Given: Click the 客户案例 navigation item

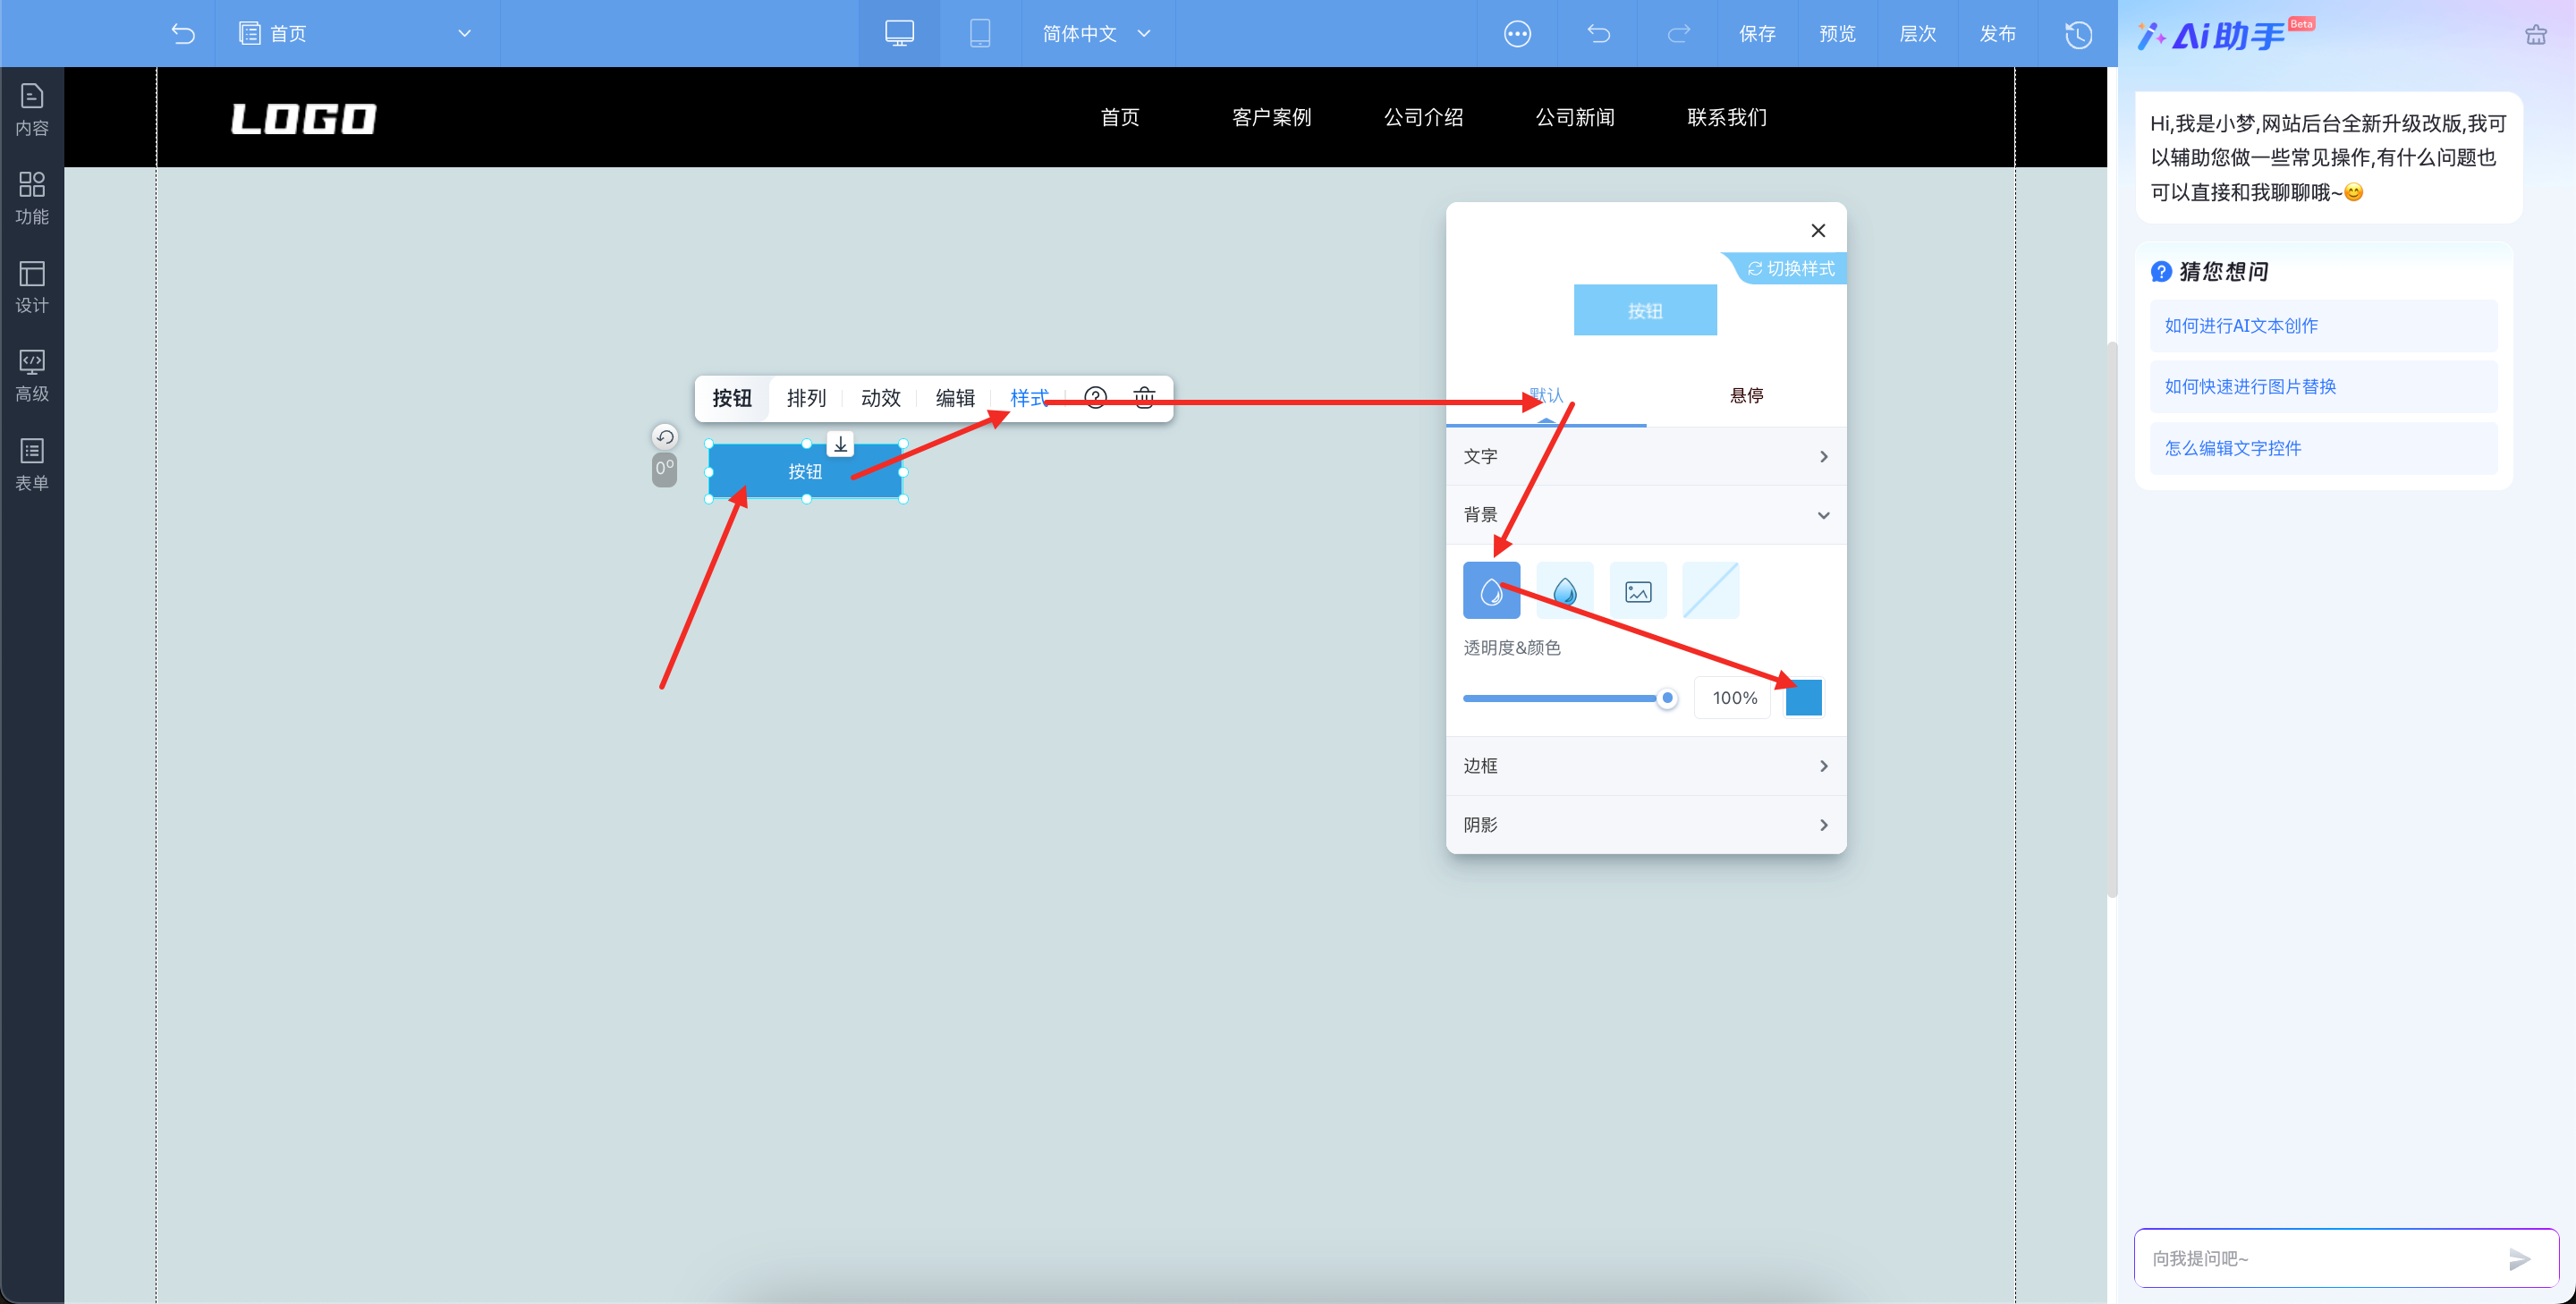Looking at the screenshot, I should pos(1271,117).
